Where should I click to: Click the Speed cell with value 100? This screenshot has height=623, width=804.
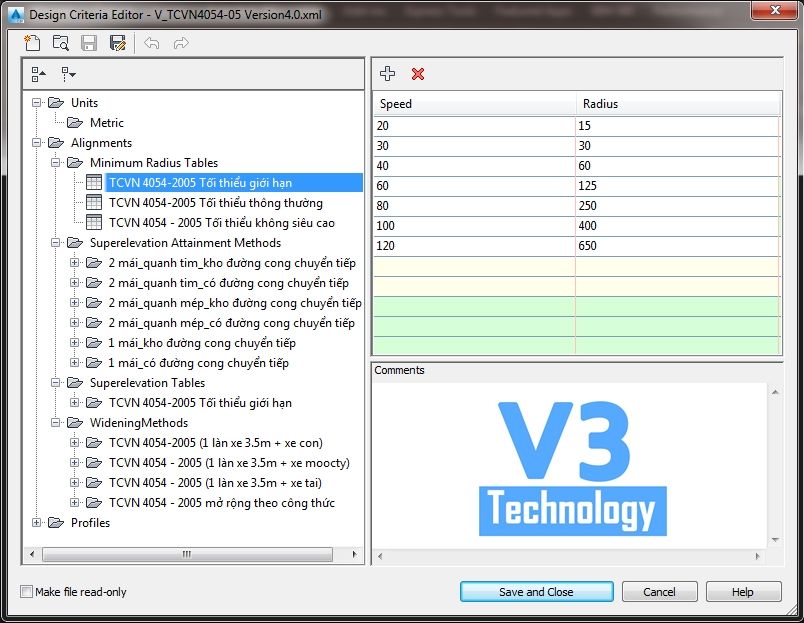[474, 226]
